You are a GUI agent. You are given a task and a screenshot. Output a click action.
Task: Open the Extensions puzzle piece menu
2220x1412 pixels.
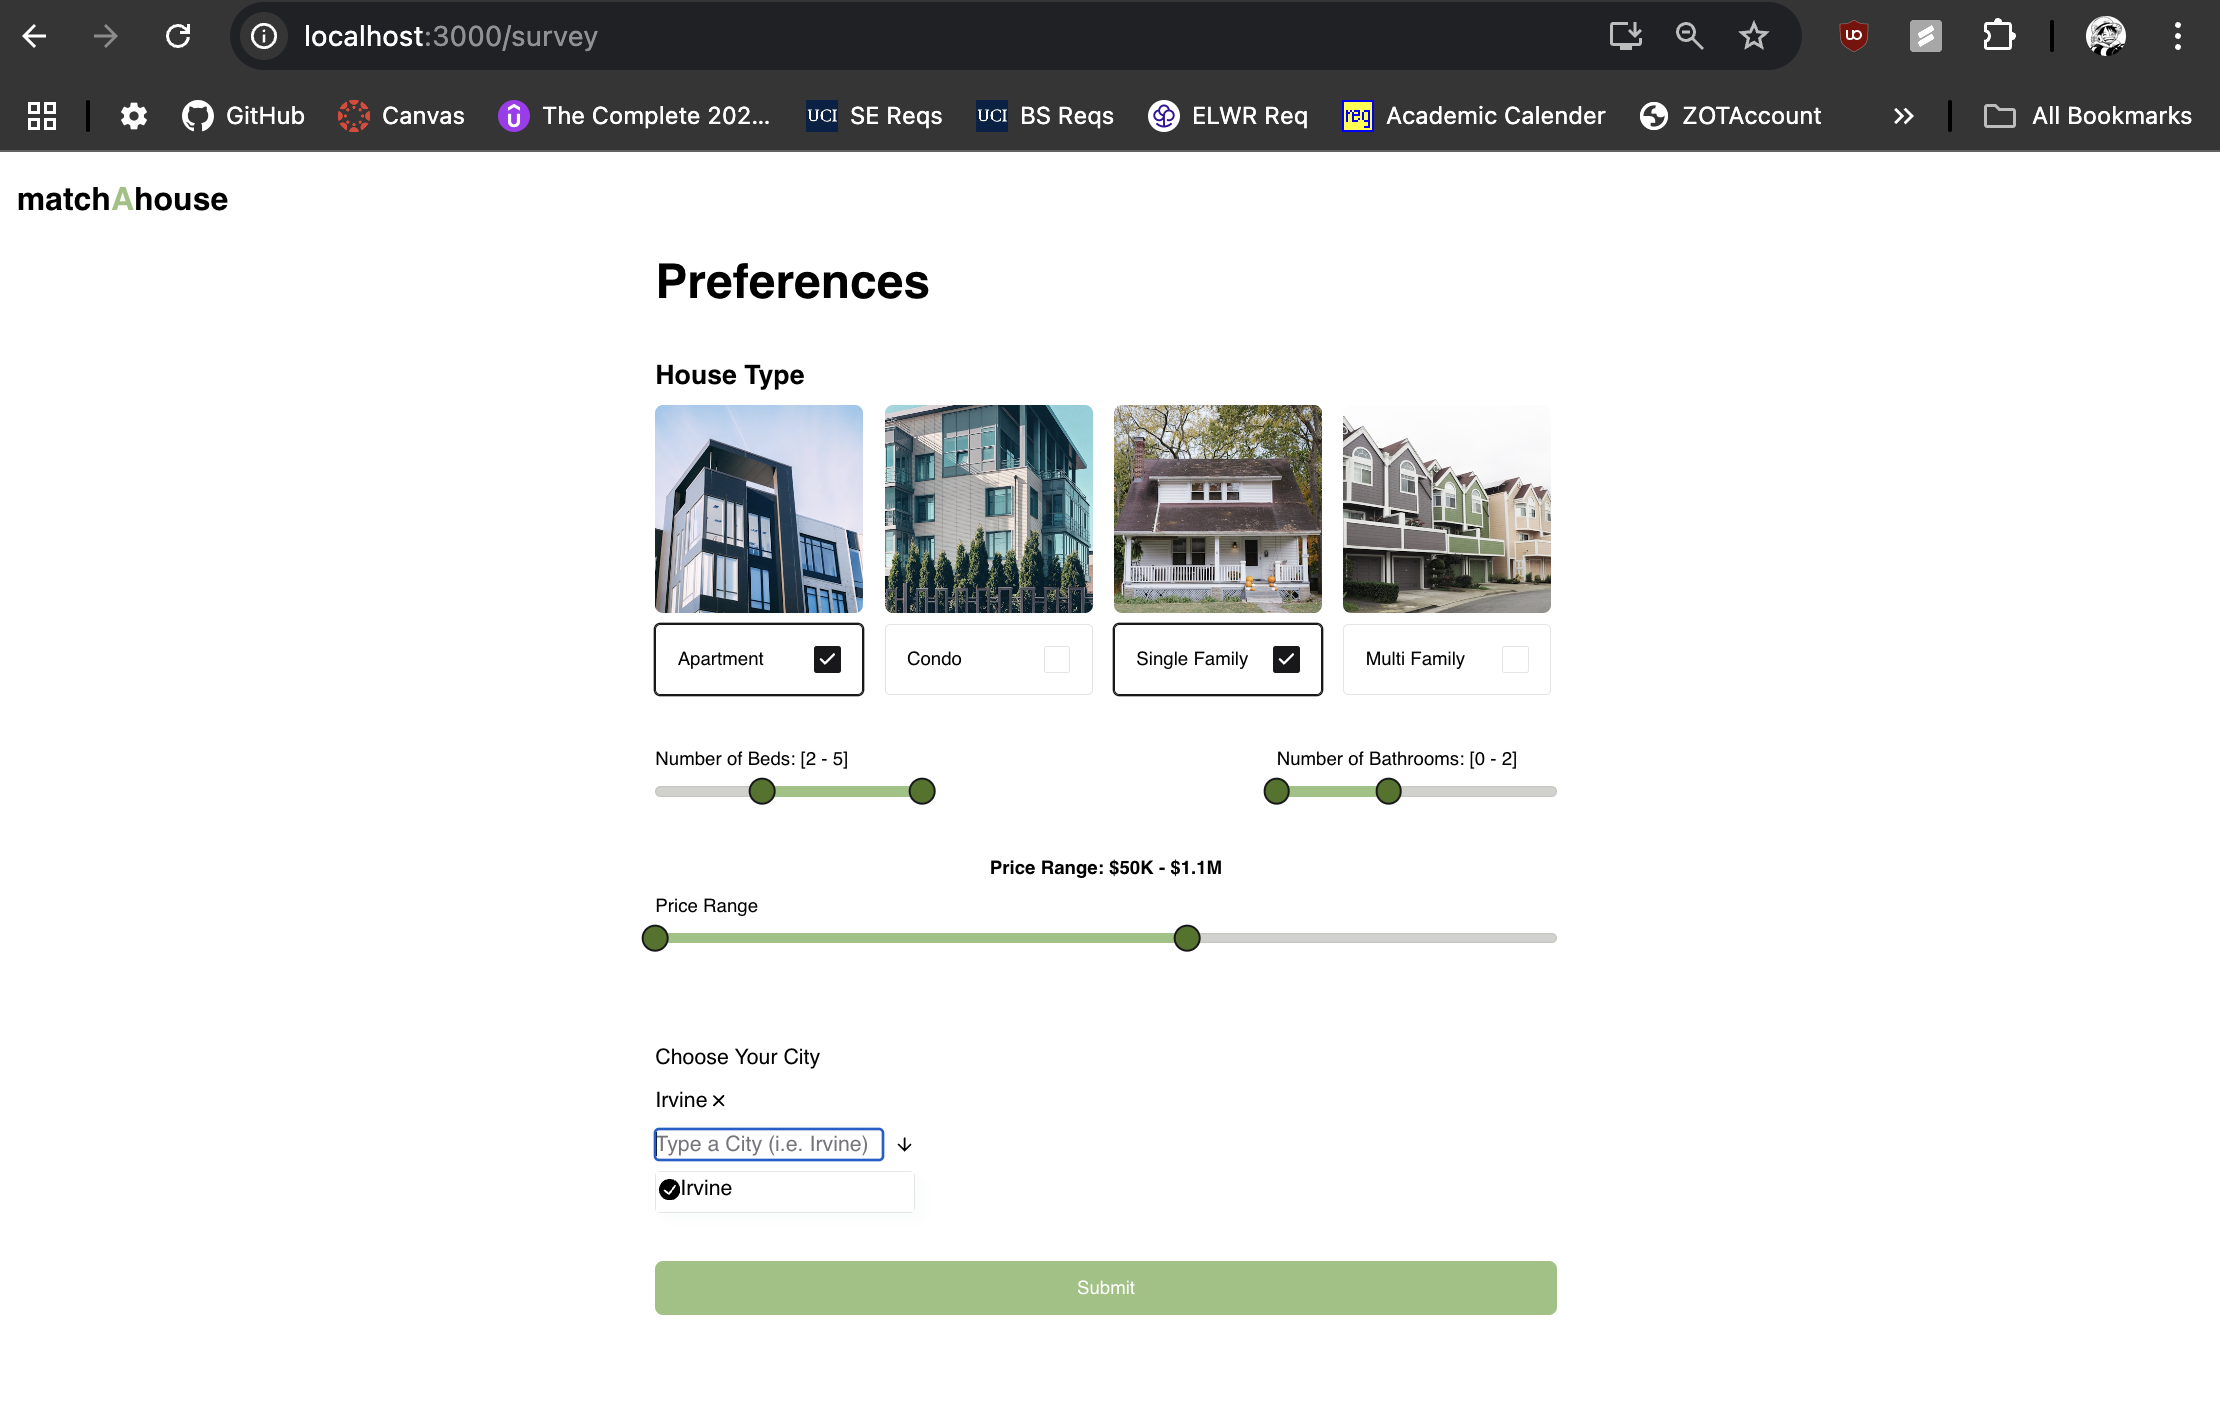point(1997,37)
